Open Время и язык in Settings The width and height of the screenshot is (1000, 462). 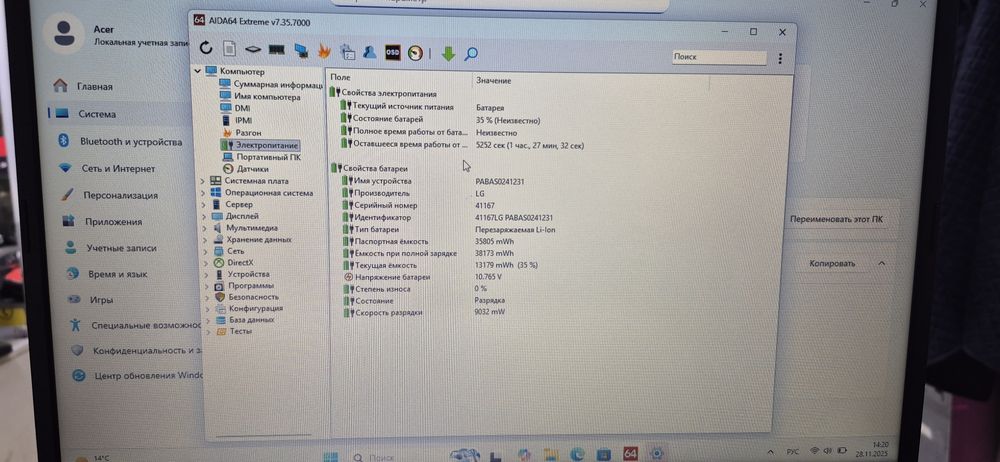117,274
